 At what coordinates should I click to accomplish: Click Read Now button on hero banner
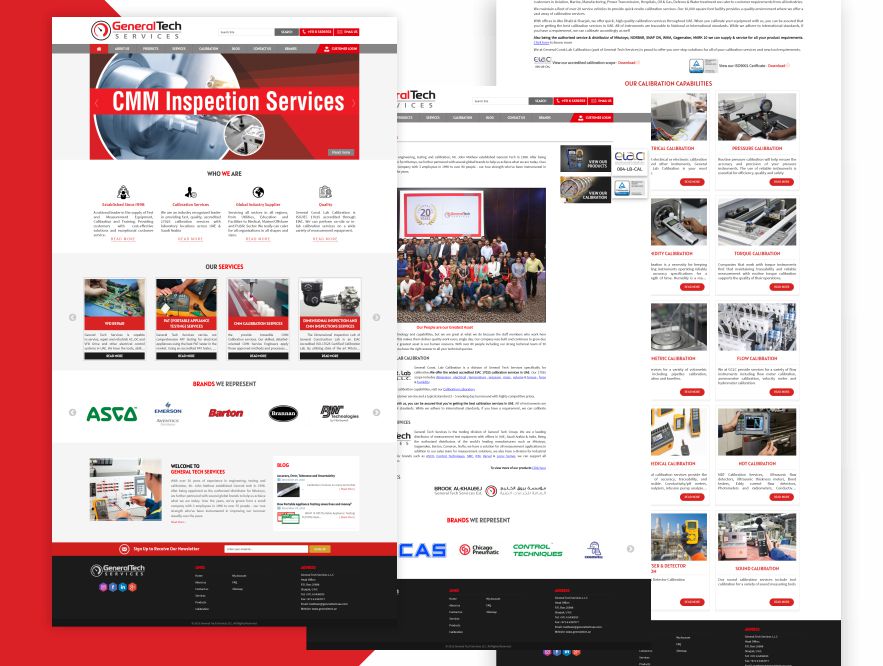point(341,153)
